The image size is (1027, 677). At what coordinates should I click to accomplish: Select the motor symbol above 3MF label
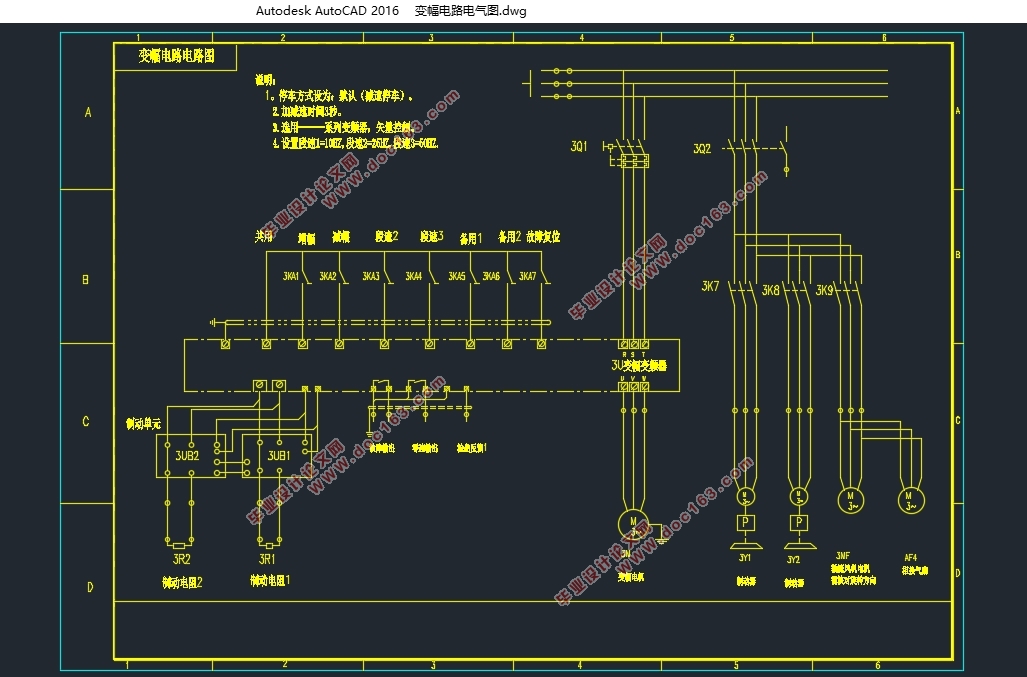tap(851, 501)
